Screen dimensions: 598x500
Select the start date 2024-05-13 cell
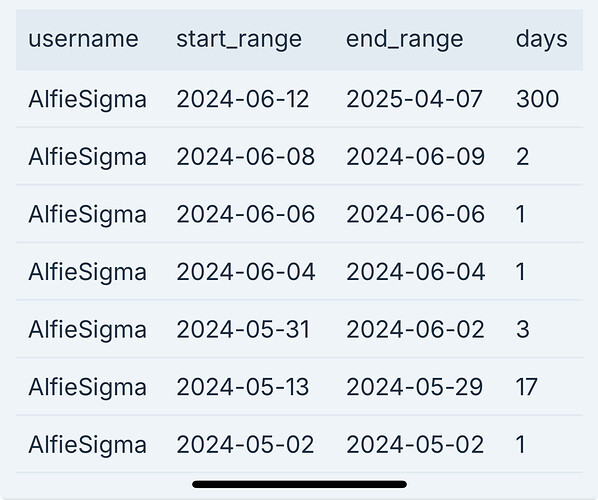[x=243, y=387]
